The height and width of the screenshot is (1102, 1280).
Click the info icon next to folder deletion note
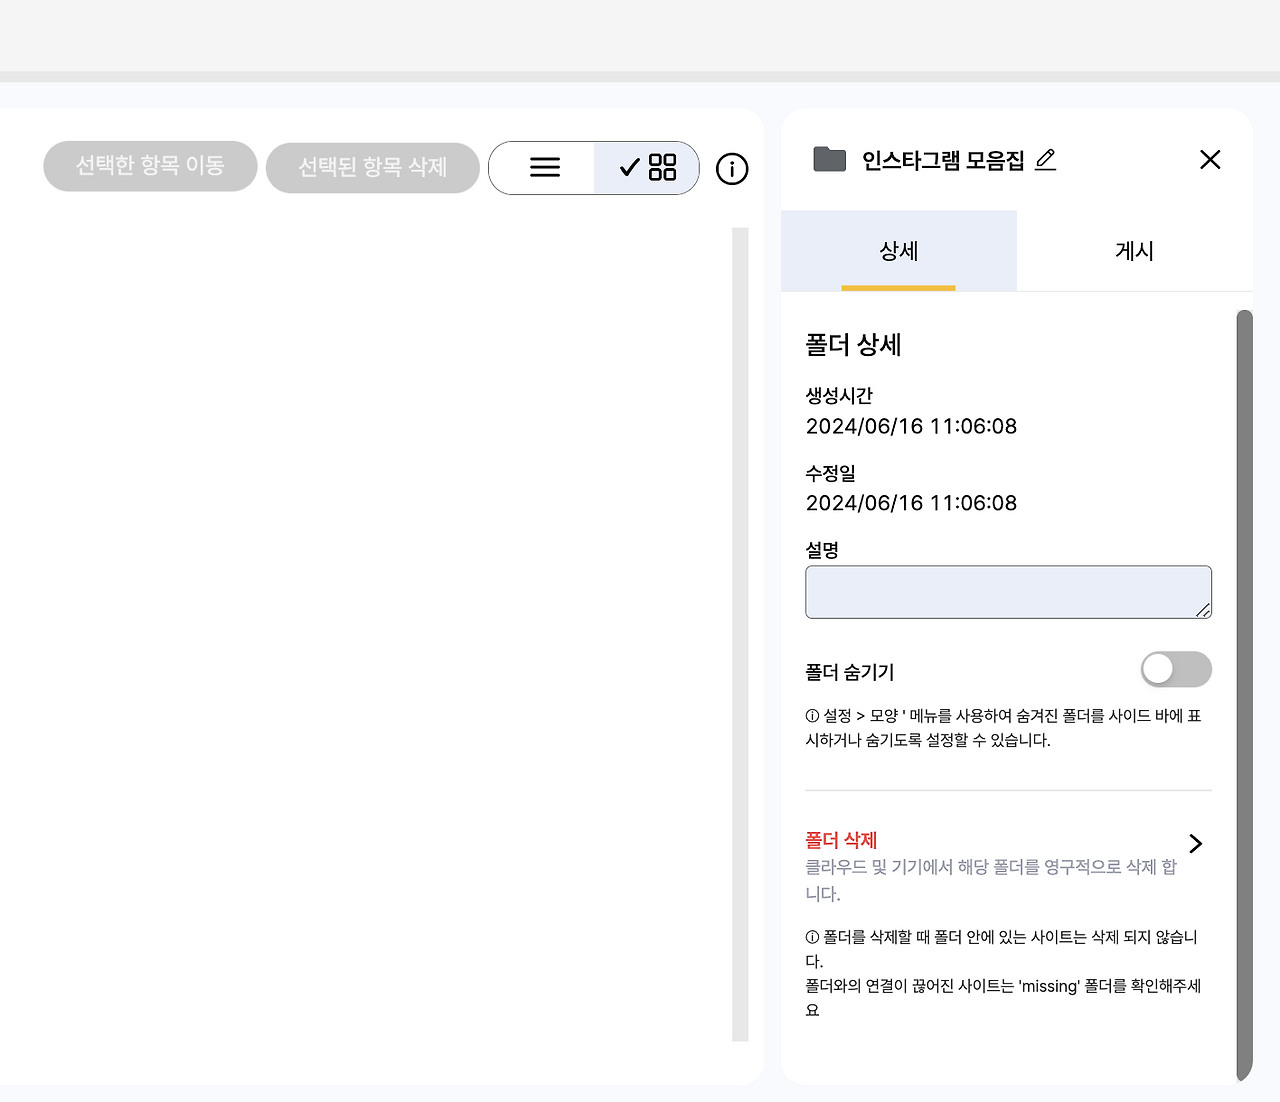pos(811,936)
